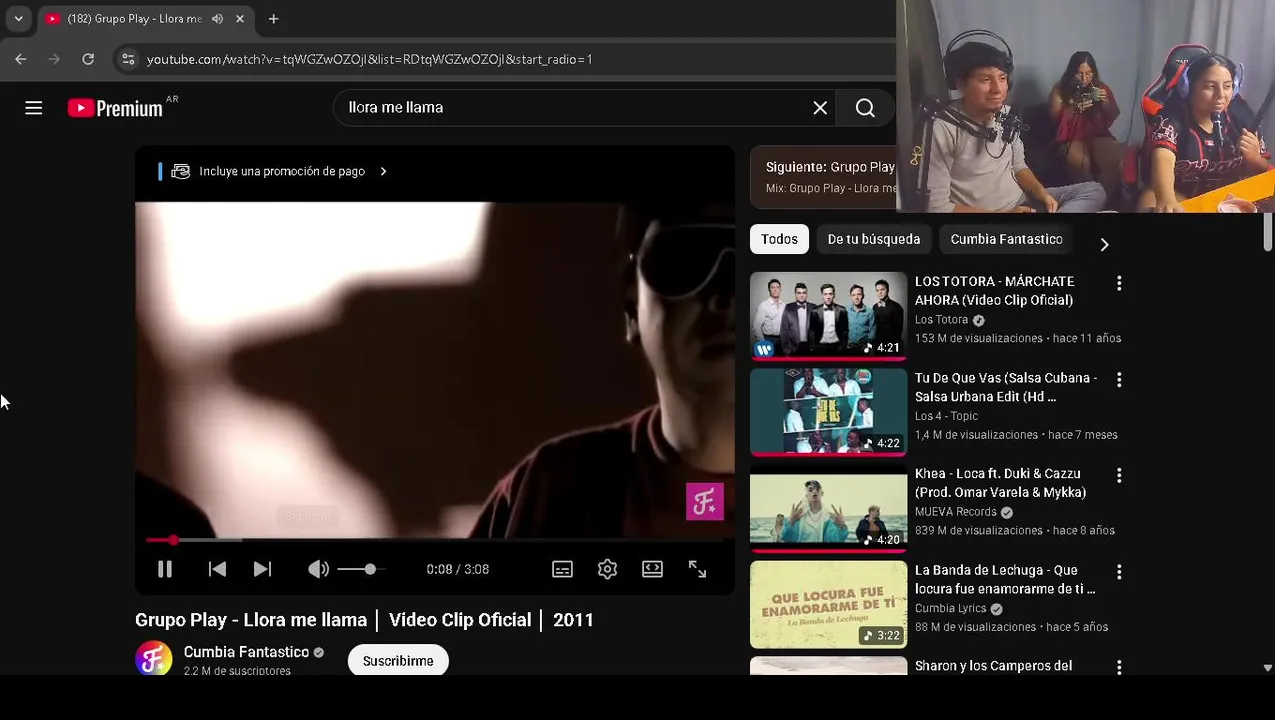1275x720 pixels.
Task: Open Los 4 - Topic channel link
Action: point(946,416)
